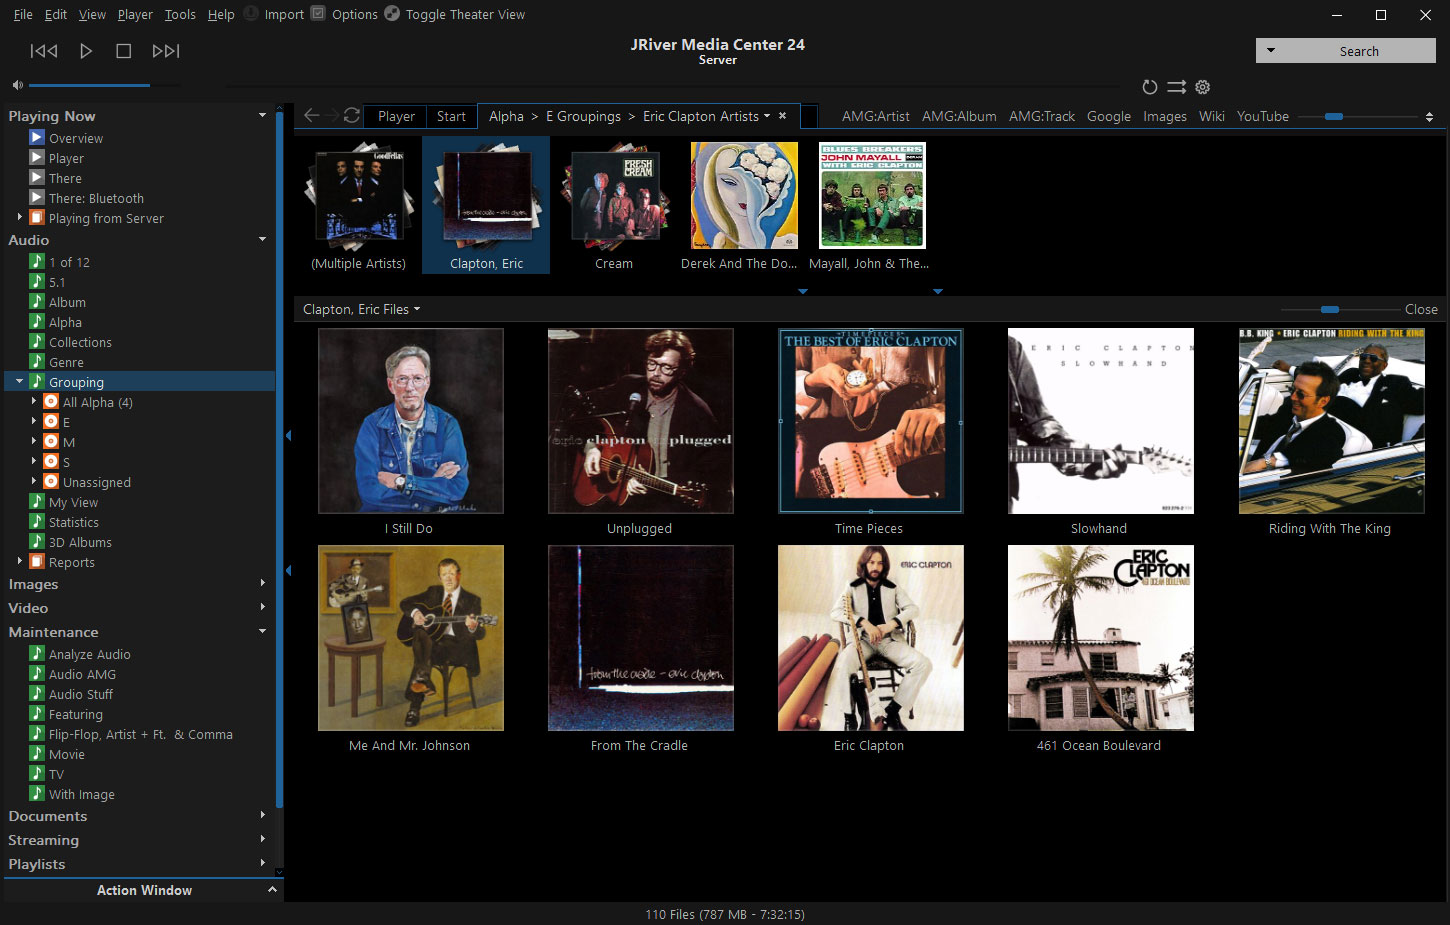This screenshot has width=1450, height=925.
Task: Open the Playing from Server icon
Action: pyautogui.click(x=37, y=217)
